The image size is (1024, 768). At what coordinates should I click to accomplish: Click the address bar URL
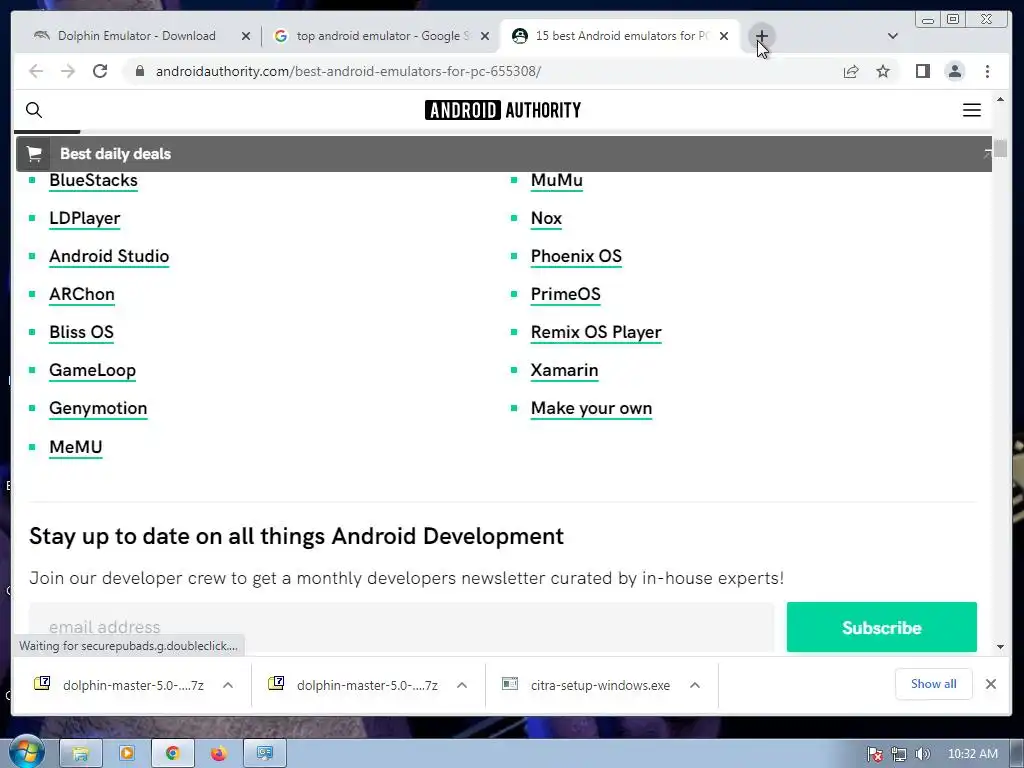pos(348,71)
